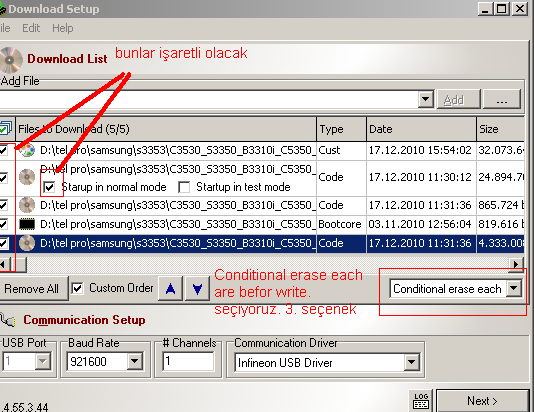534x412 pixels.
Task: Click the colorful disc icon of the Cust file
Action: [27, 150]
